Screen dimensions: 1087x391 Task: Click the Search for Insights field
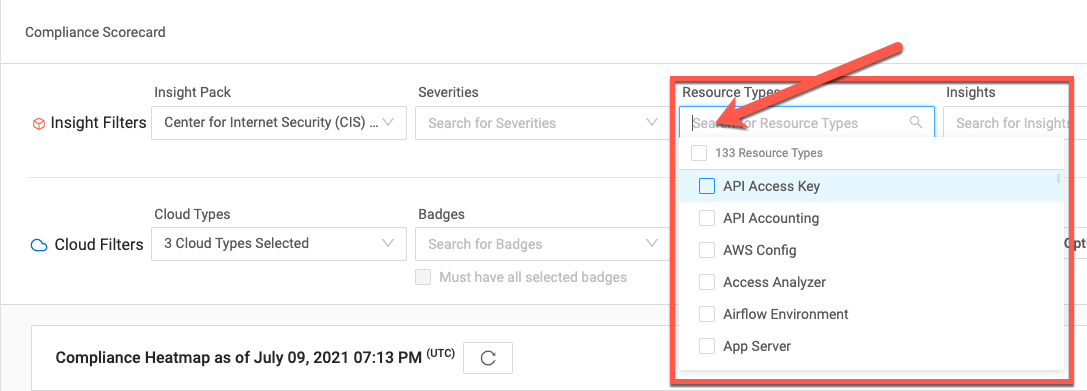pos(1015,123)
